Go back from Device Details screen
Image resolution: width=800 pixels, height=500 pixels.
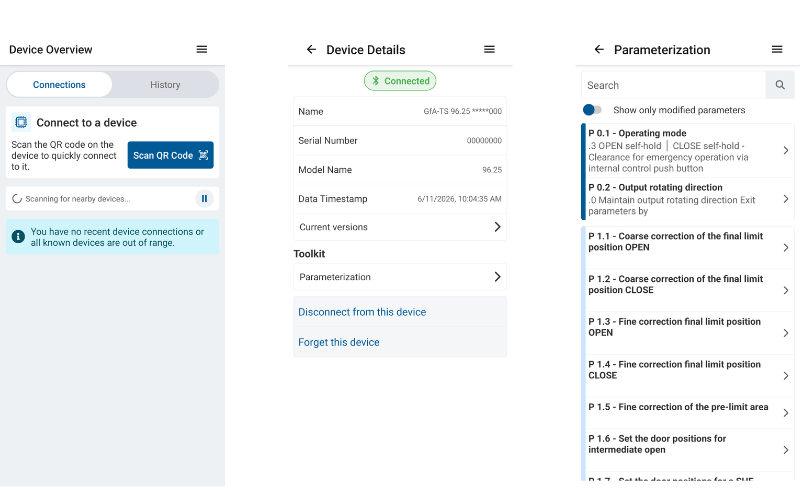[311, 49]
